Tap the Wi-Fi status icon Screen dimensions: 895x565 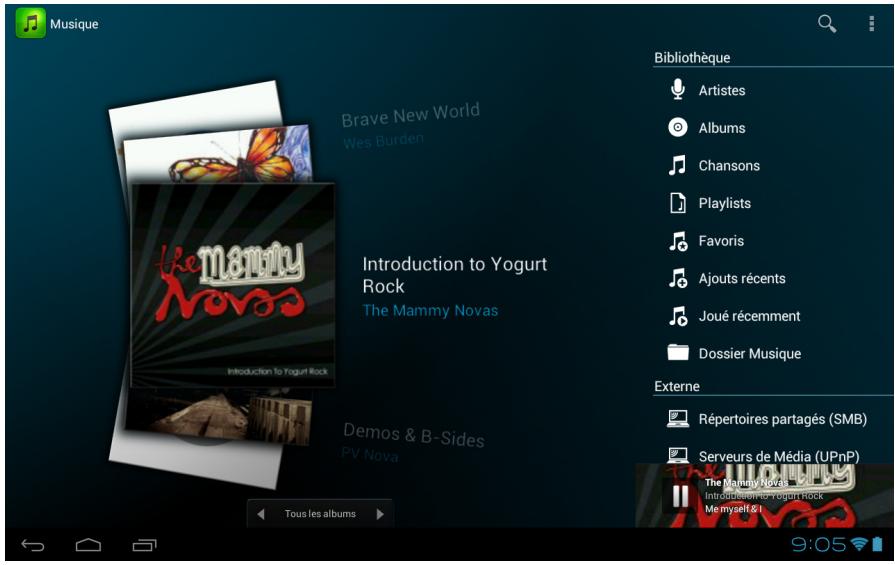858,544
